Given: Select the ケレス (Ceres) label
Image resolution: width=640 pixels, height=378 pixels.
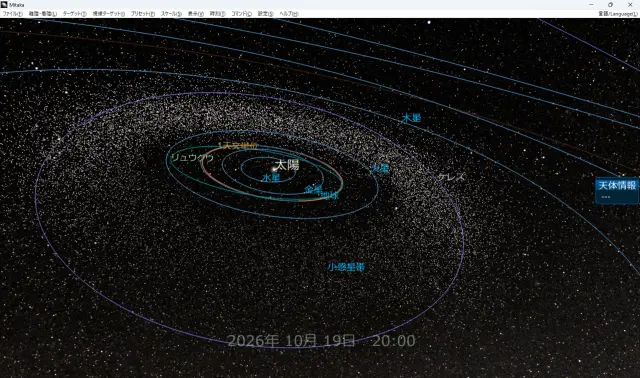Looking at the screenshot, I should 451,177.
